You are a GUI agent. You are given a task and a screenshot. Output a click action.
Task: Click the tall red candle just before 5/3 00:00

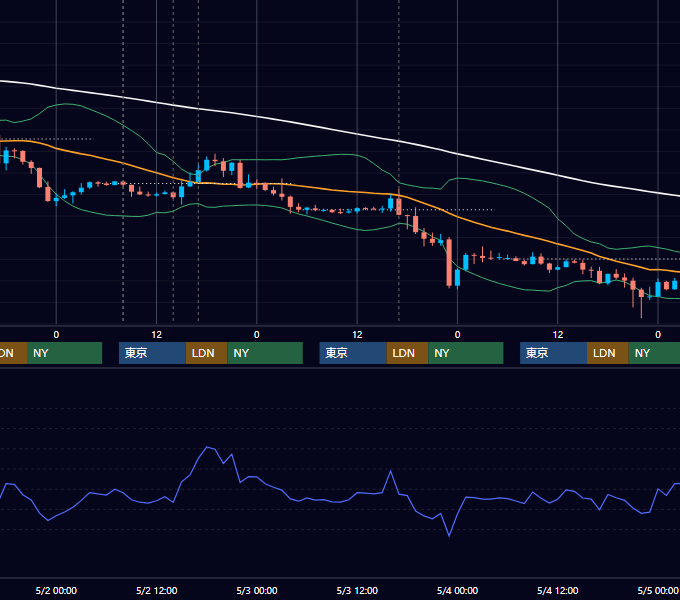(x=240, y=174)
